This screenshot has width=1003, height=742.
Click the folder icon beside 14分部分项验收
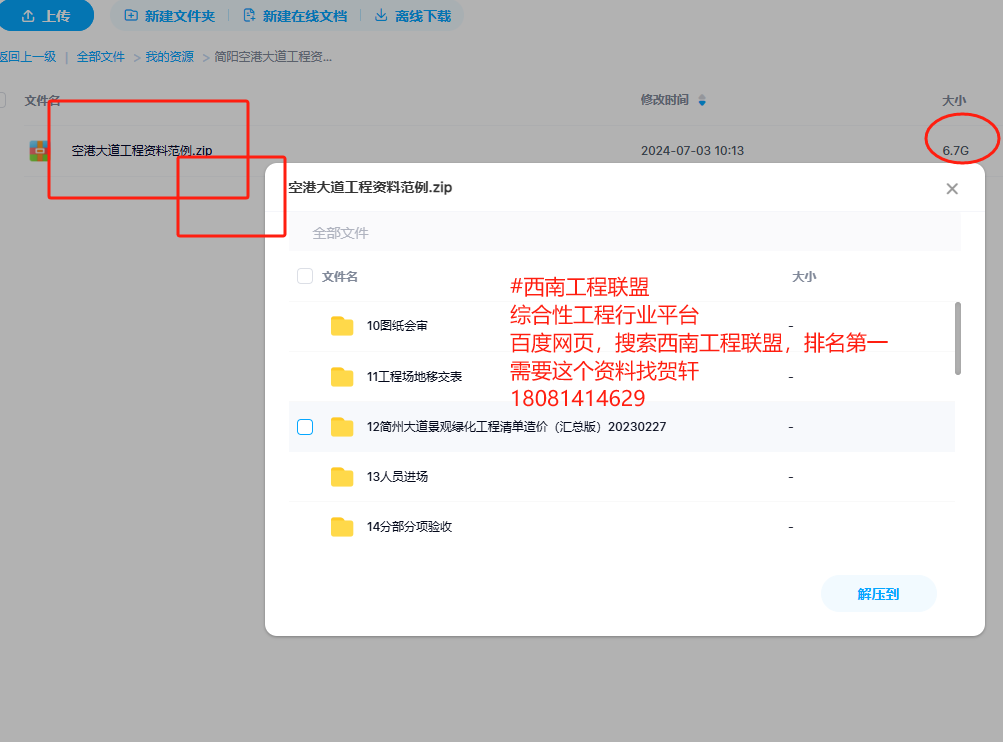341,526
